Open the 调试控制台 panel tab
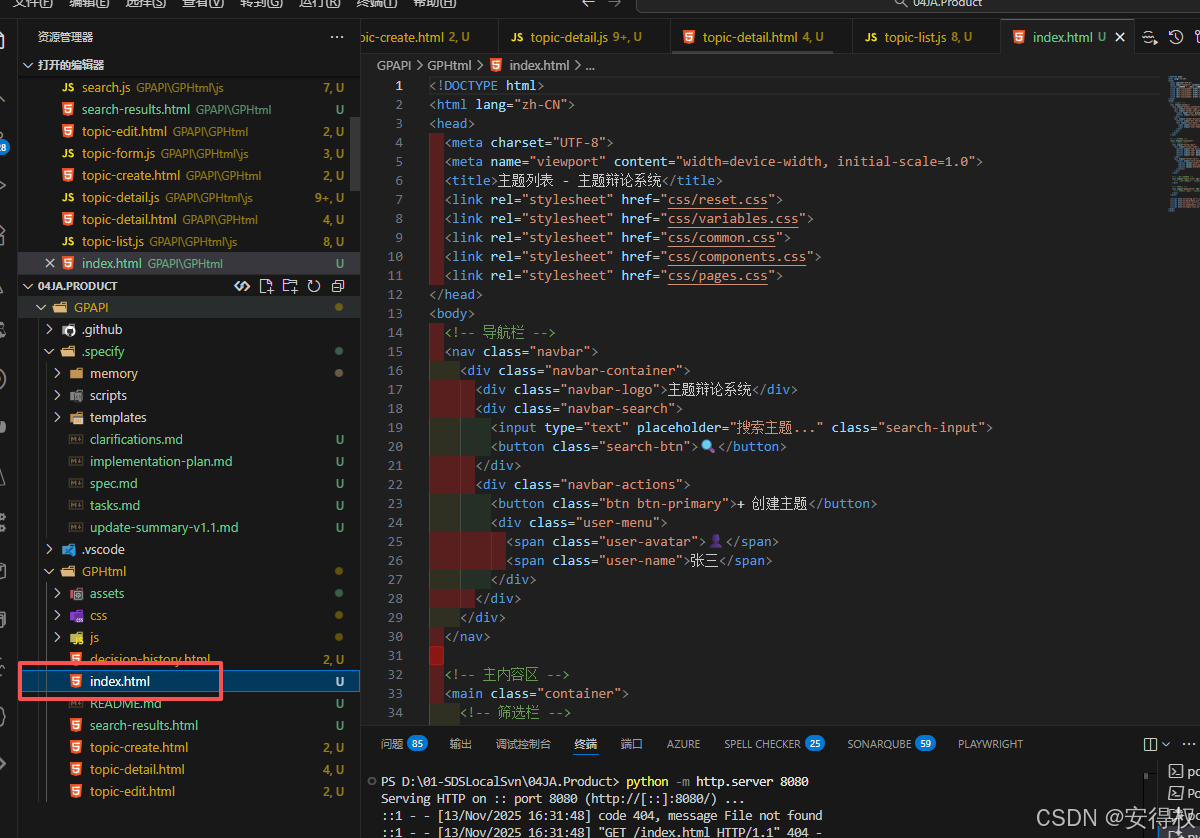 [522, 744]
